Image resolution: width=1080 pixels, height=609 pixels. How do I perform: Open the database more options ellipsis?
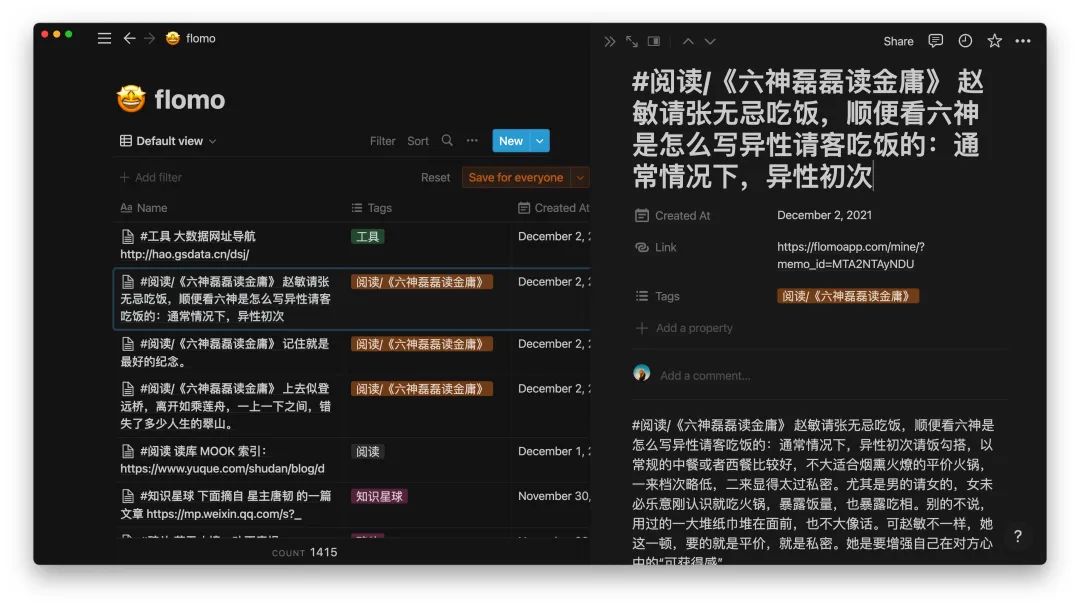pos(472,141)
